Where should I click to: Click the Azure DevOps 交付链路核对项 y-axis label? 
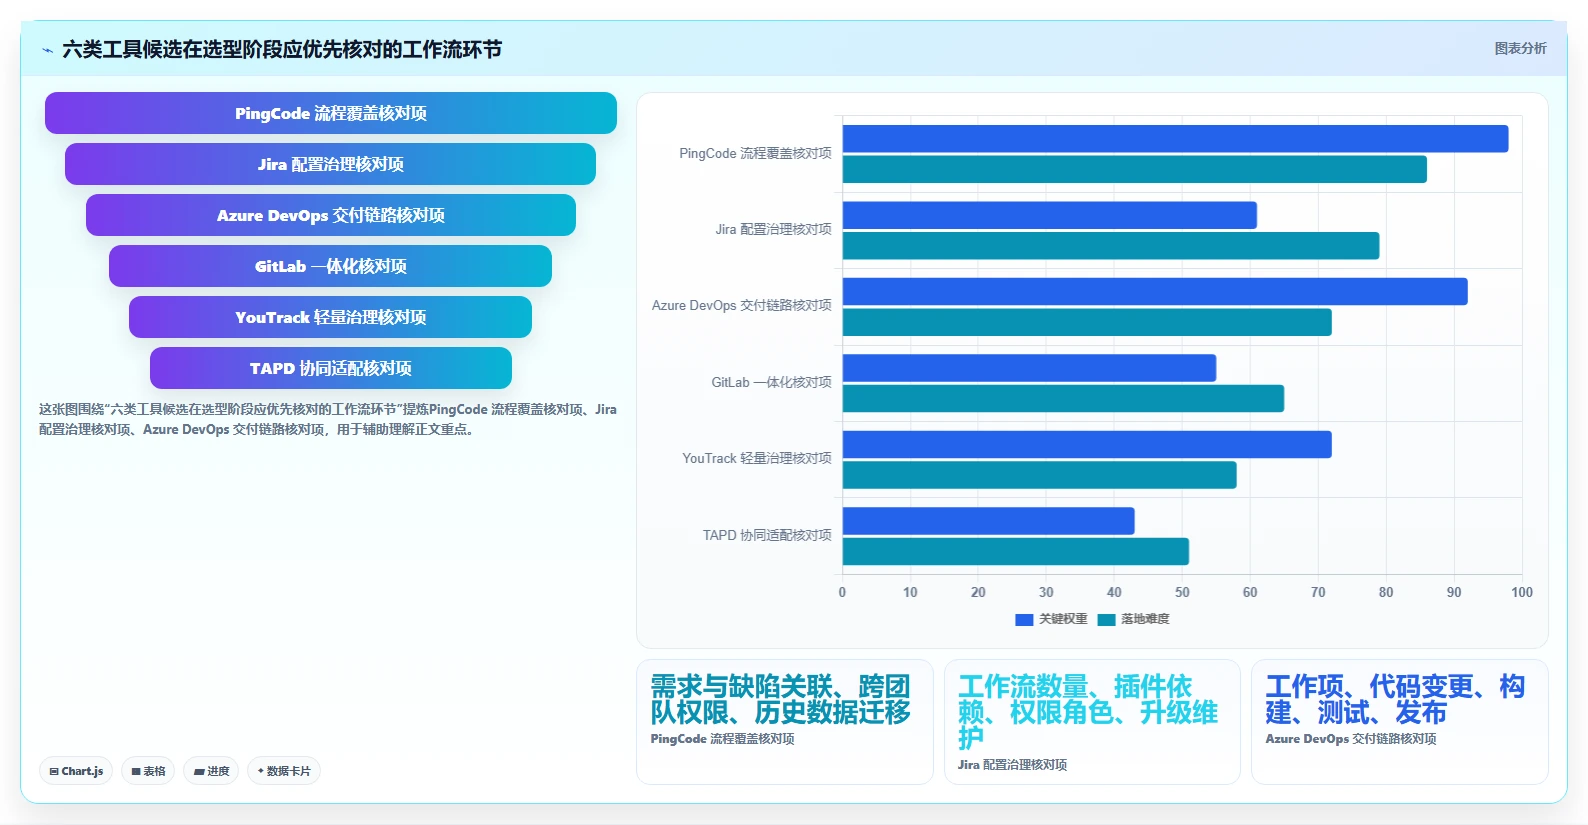pos(741,306)
